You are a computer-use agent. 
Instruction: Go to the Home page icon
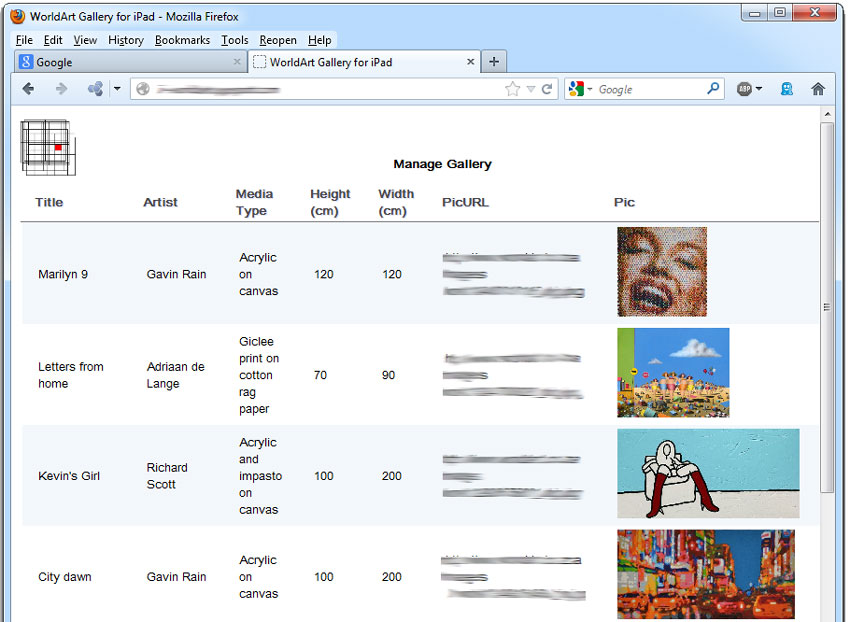click(818, 89)
